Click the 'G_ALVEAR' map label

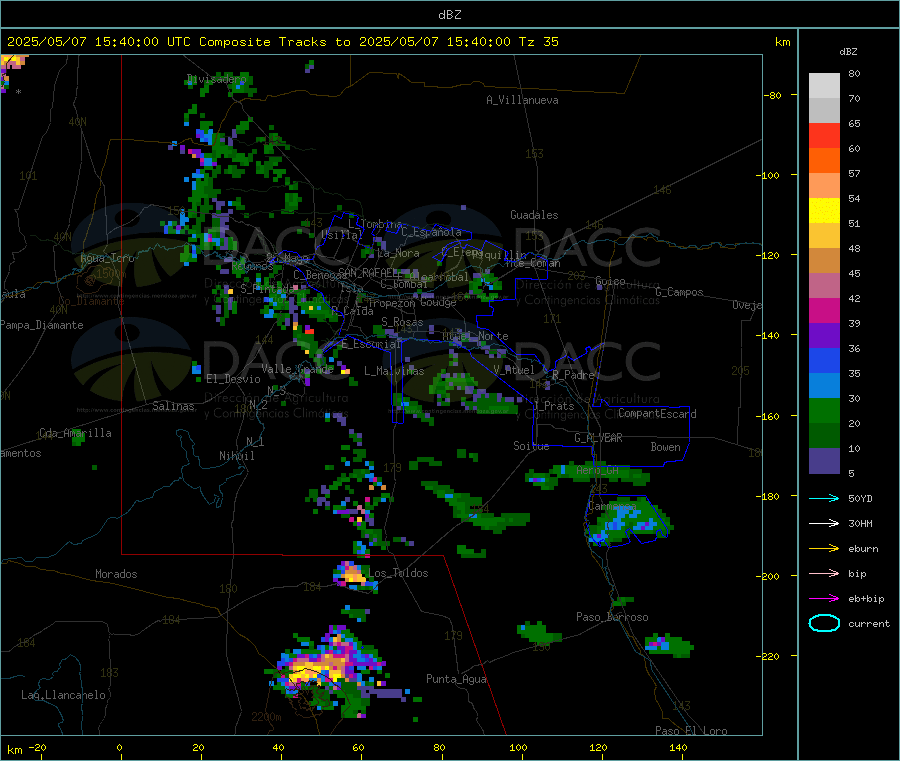tap(598, 438)
